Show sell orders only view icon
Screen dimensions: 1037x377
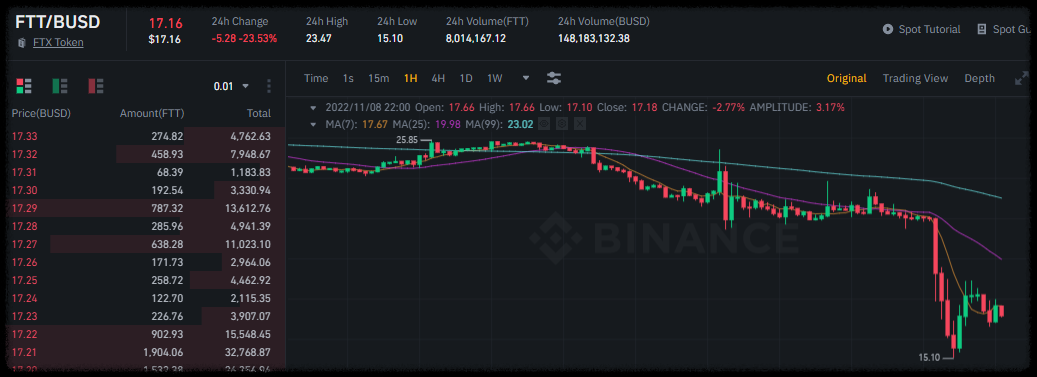click(x=95, y=85)
